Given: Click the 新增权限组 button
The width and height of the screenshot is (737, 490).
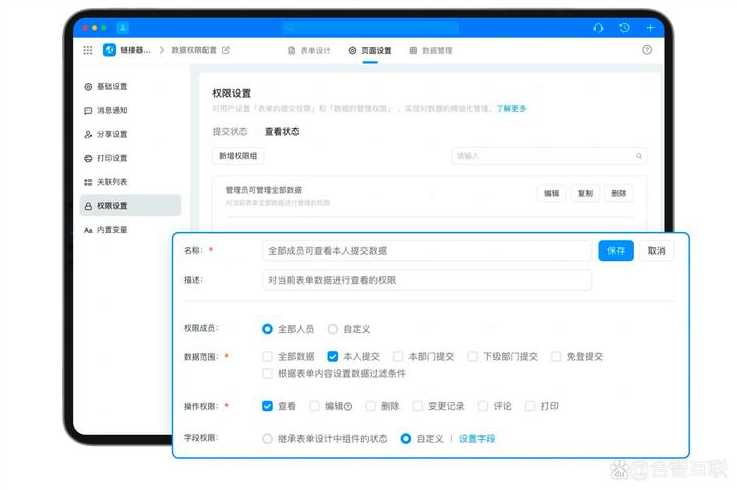Looking at the screenshot, I should click(x=238, y=156).
